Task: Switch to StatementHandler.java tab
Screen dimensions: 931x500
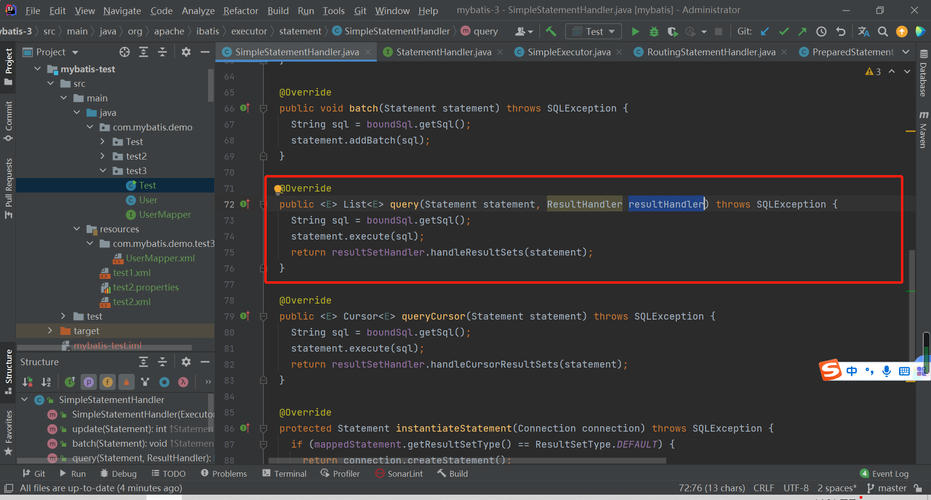Action: (443, 52)
